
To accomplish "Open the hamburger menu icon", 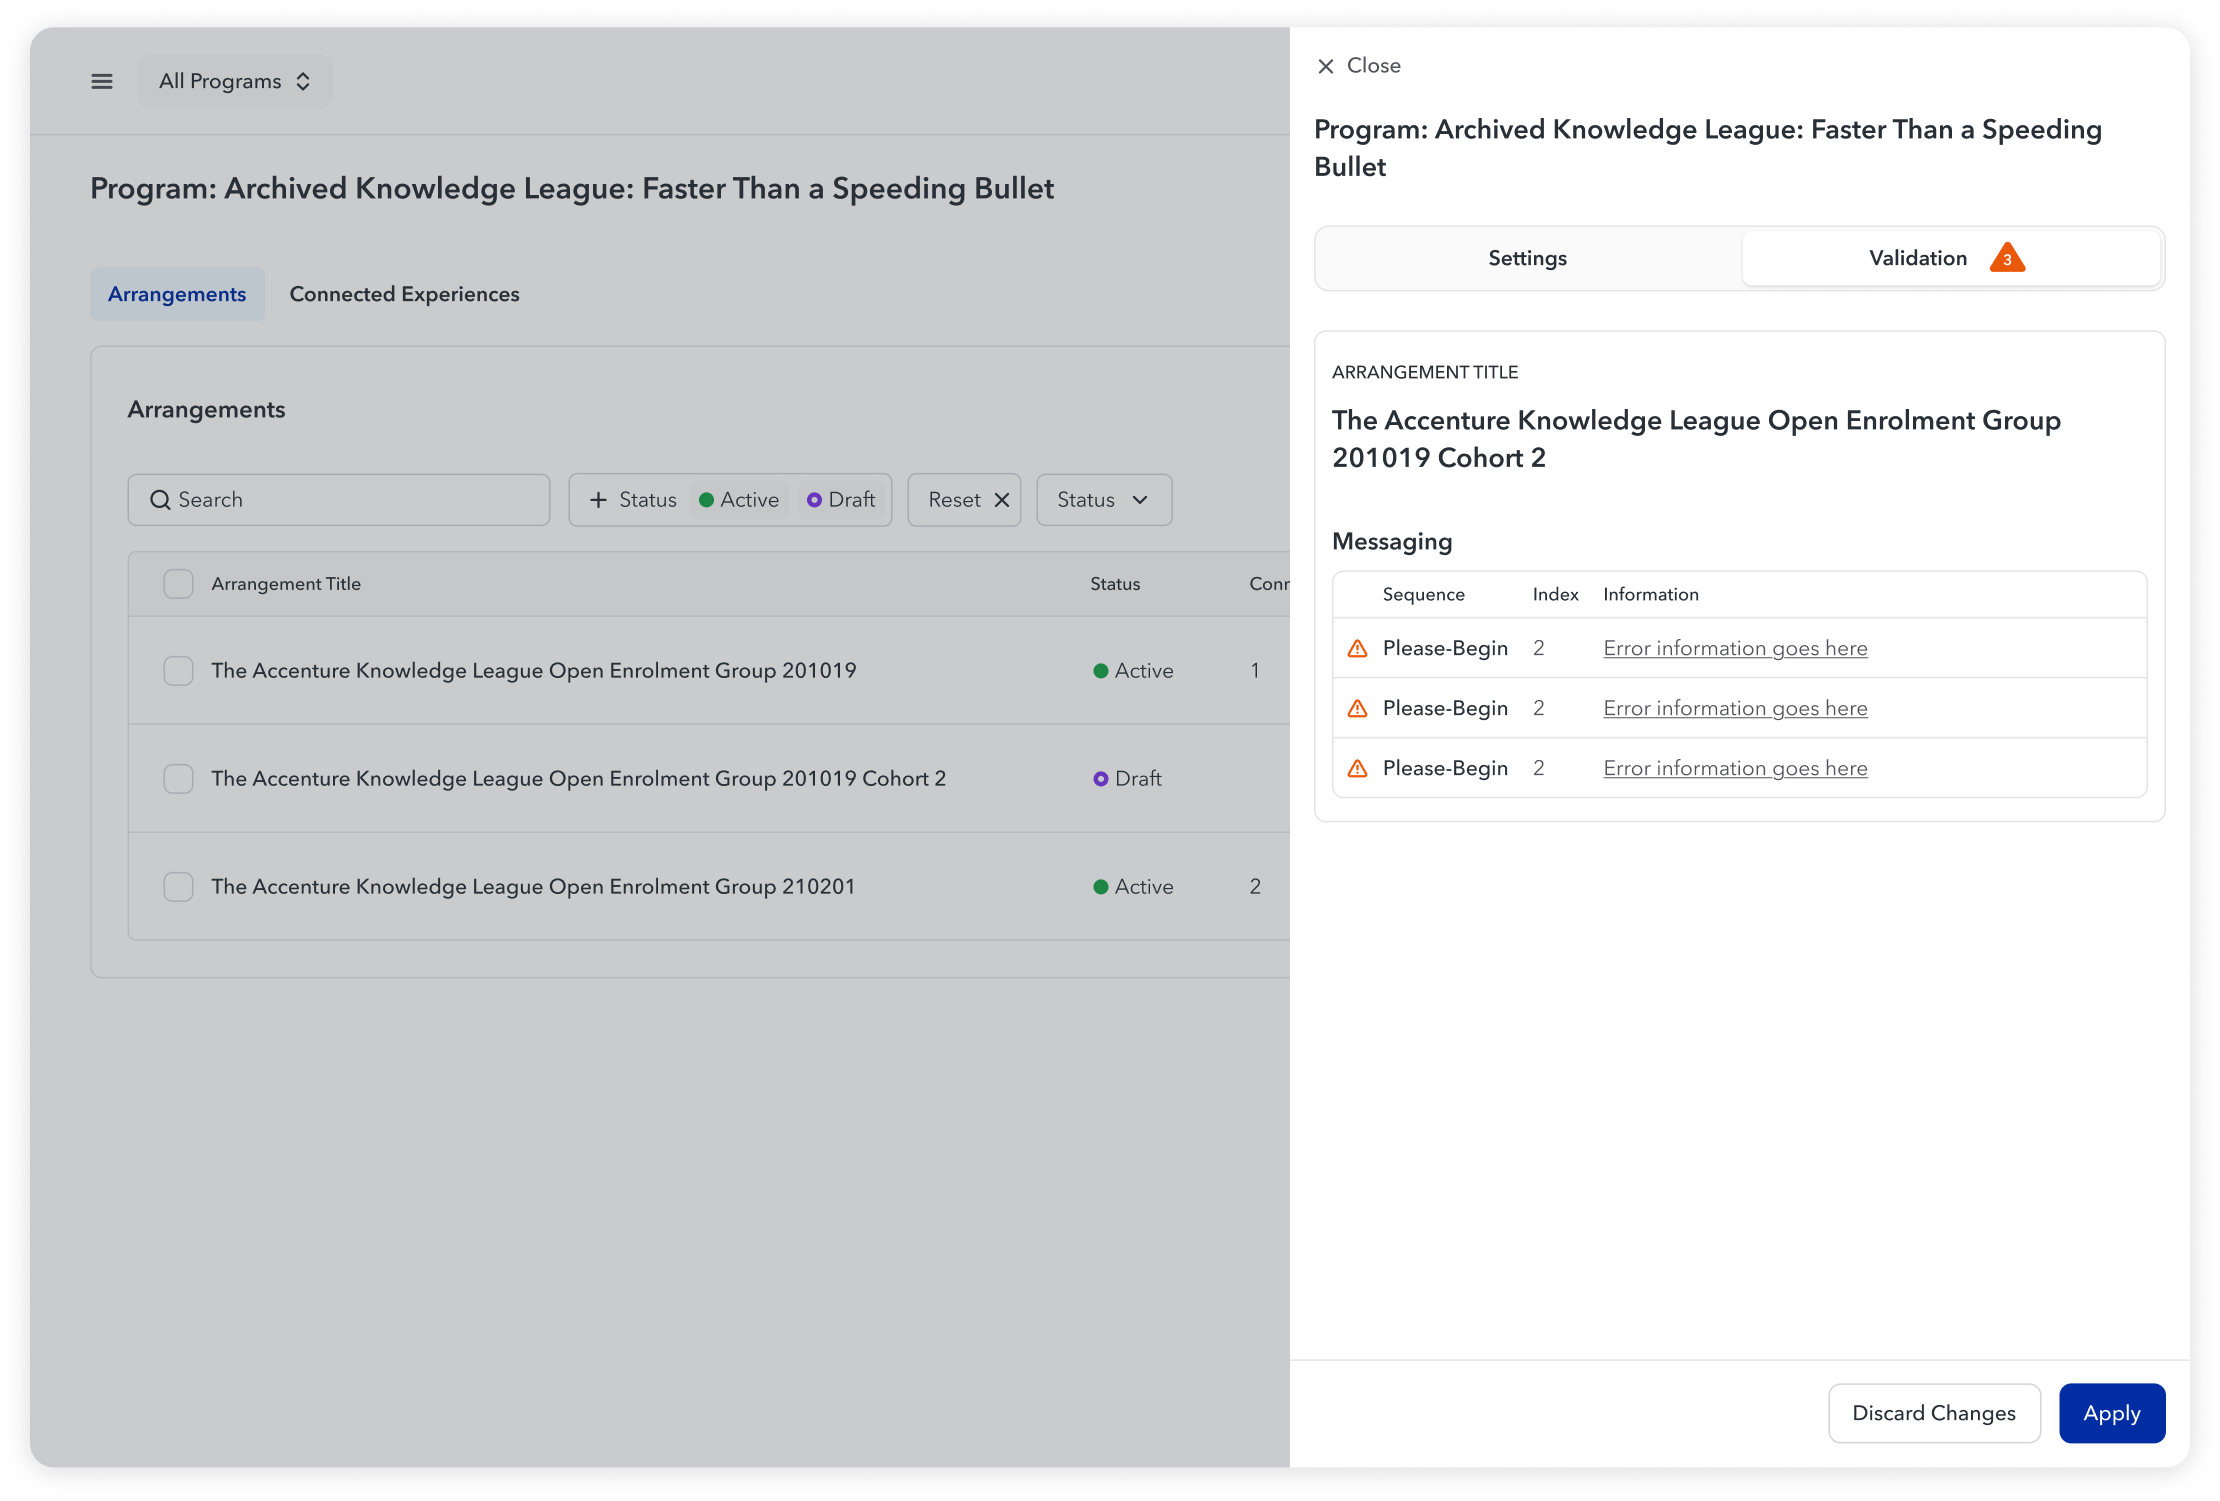I will (102, 81).
